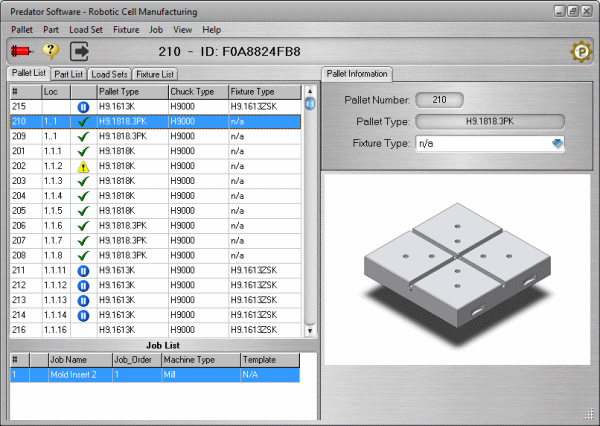Click the Predator gear logo icon
The width and height of the screenshot is (600, 426).
(x=579, y=52)
